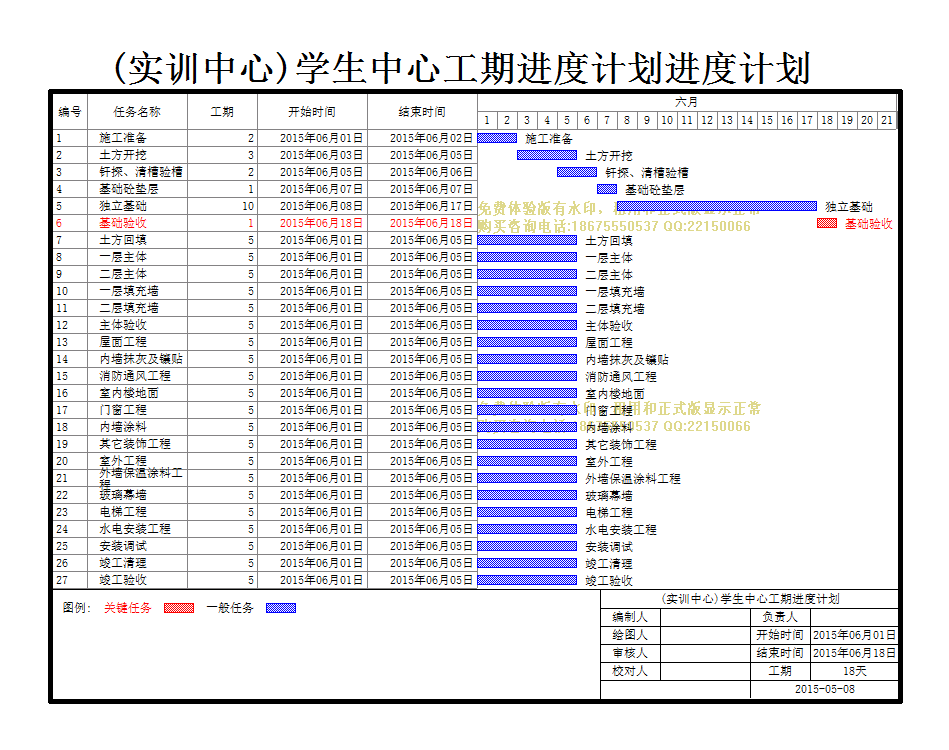Select day 7 in the 六月 timeline header
The height and width of the screenshot is (750, 949).
point(607,120)
